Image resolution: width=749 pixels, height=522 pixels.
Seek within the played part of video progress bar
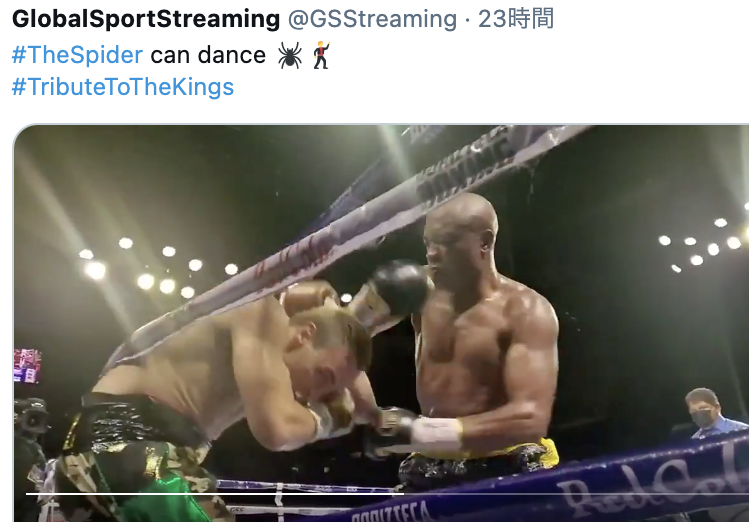(215, 493)
